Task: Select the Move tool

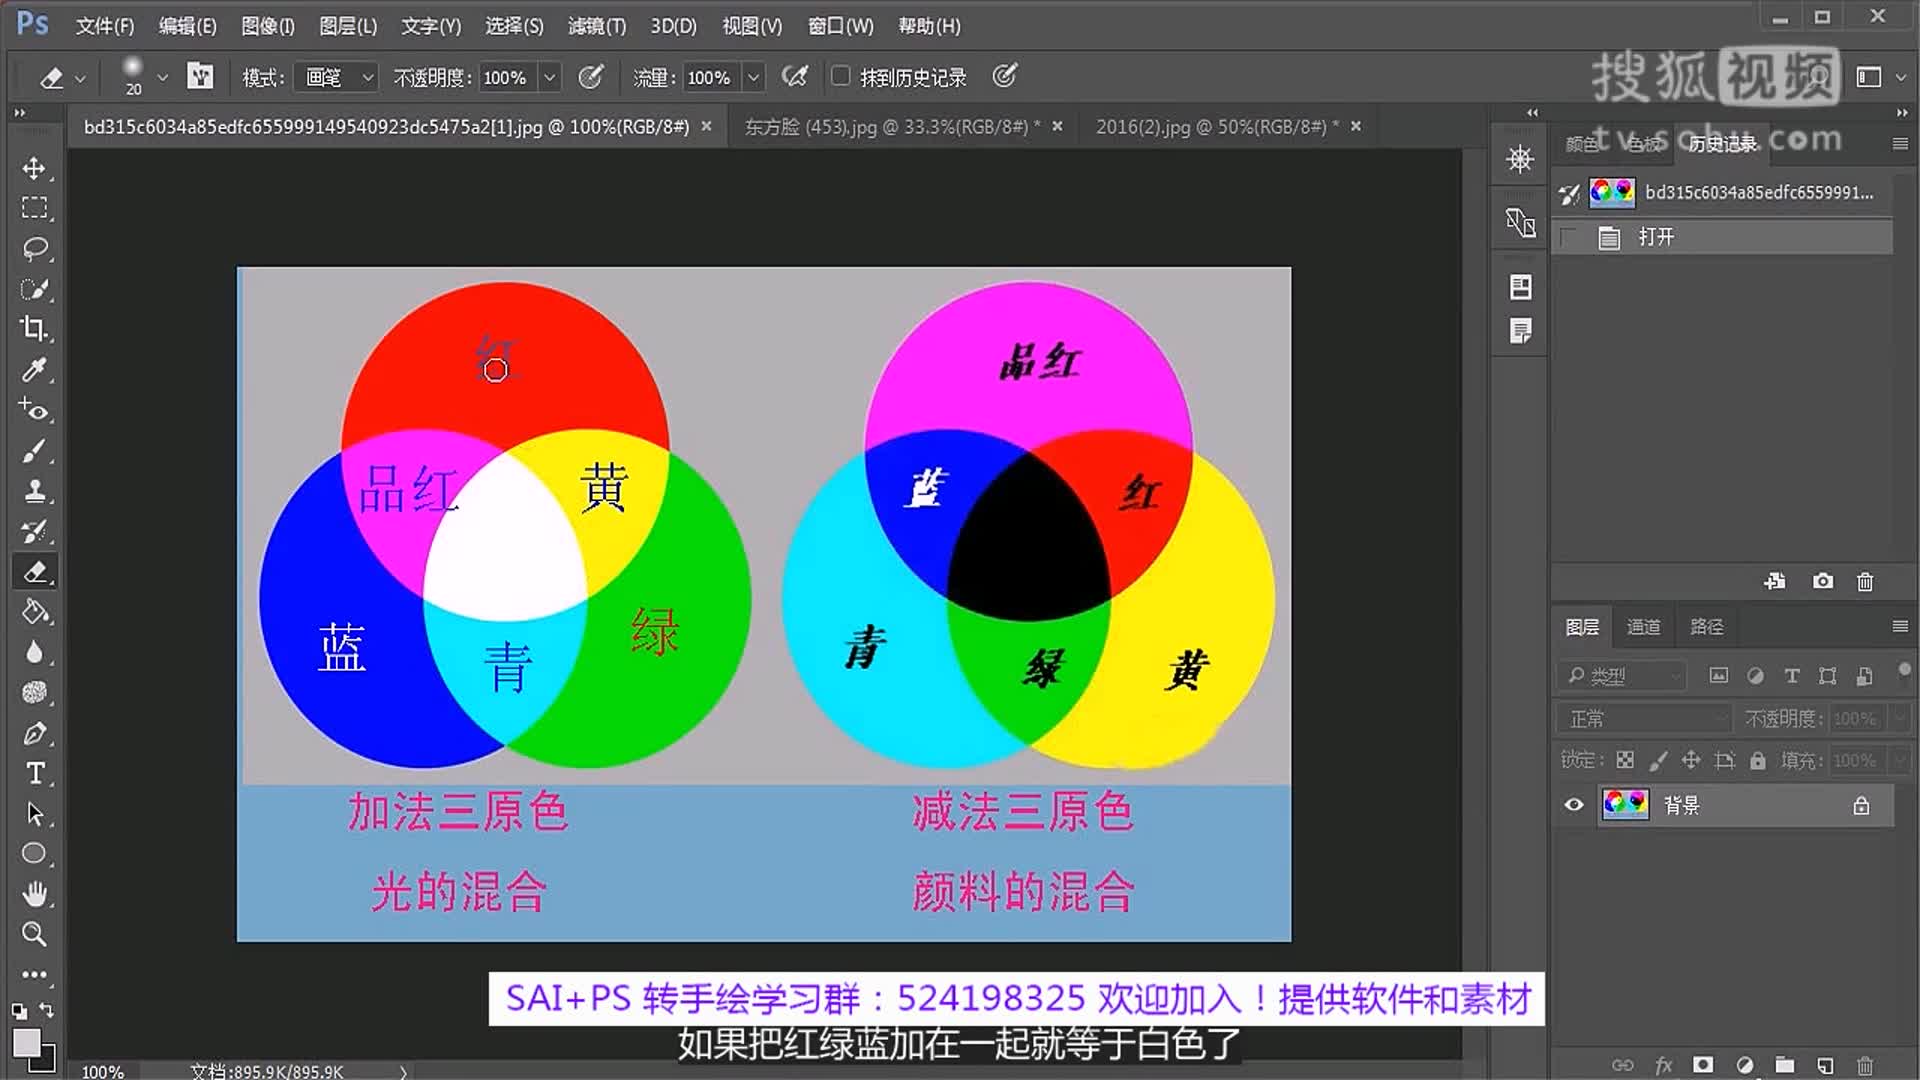Action: tap(35, 168)
